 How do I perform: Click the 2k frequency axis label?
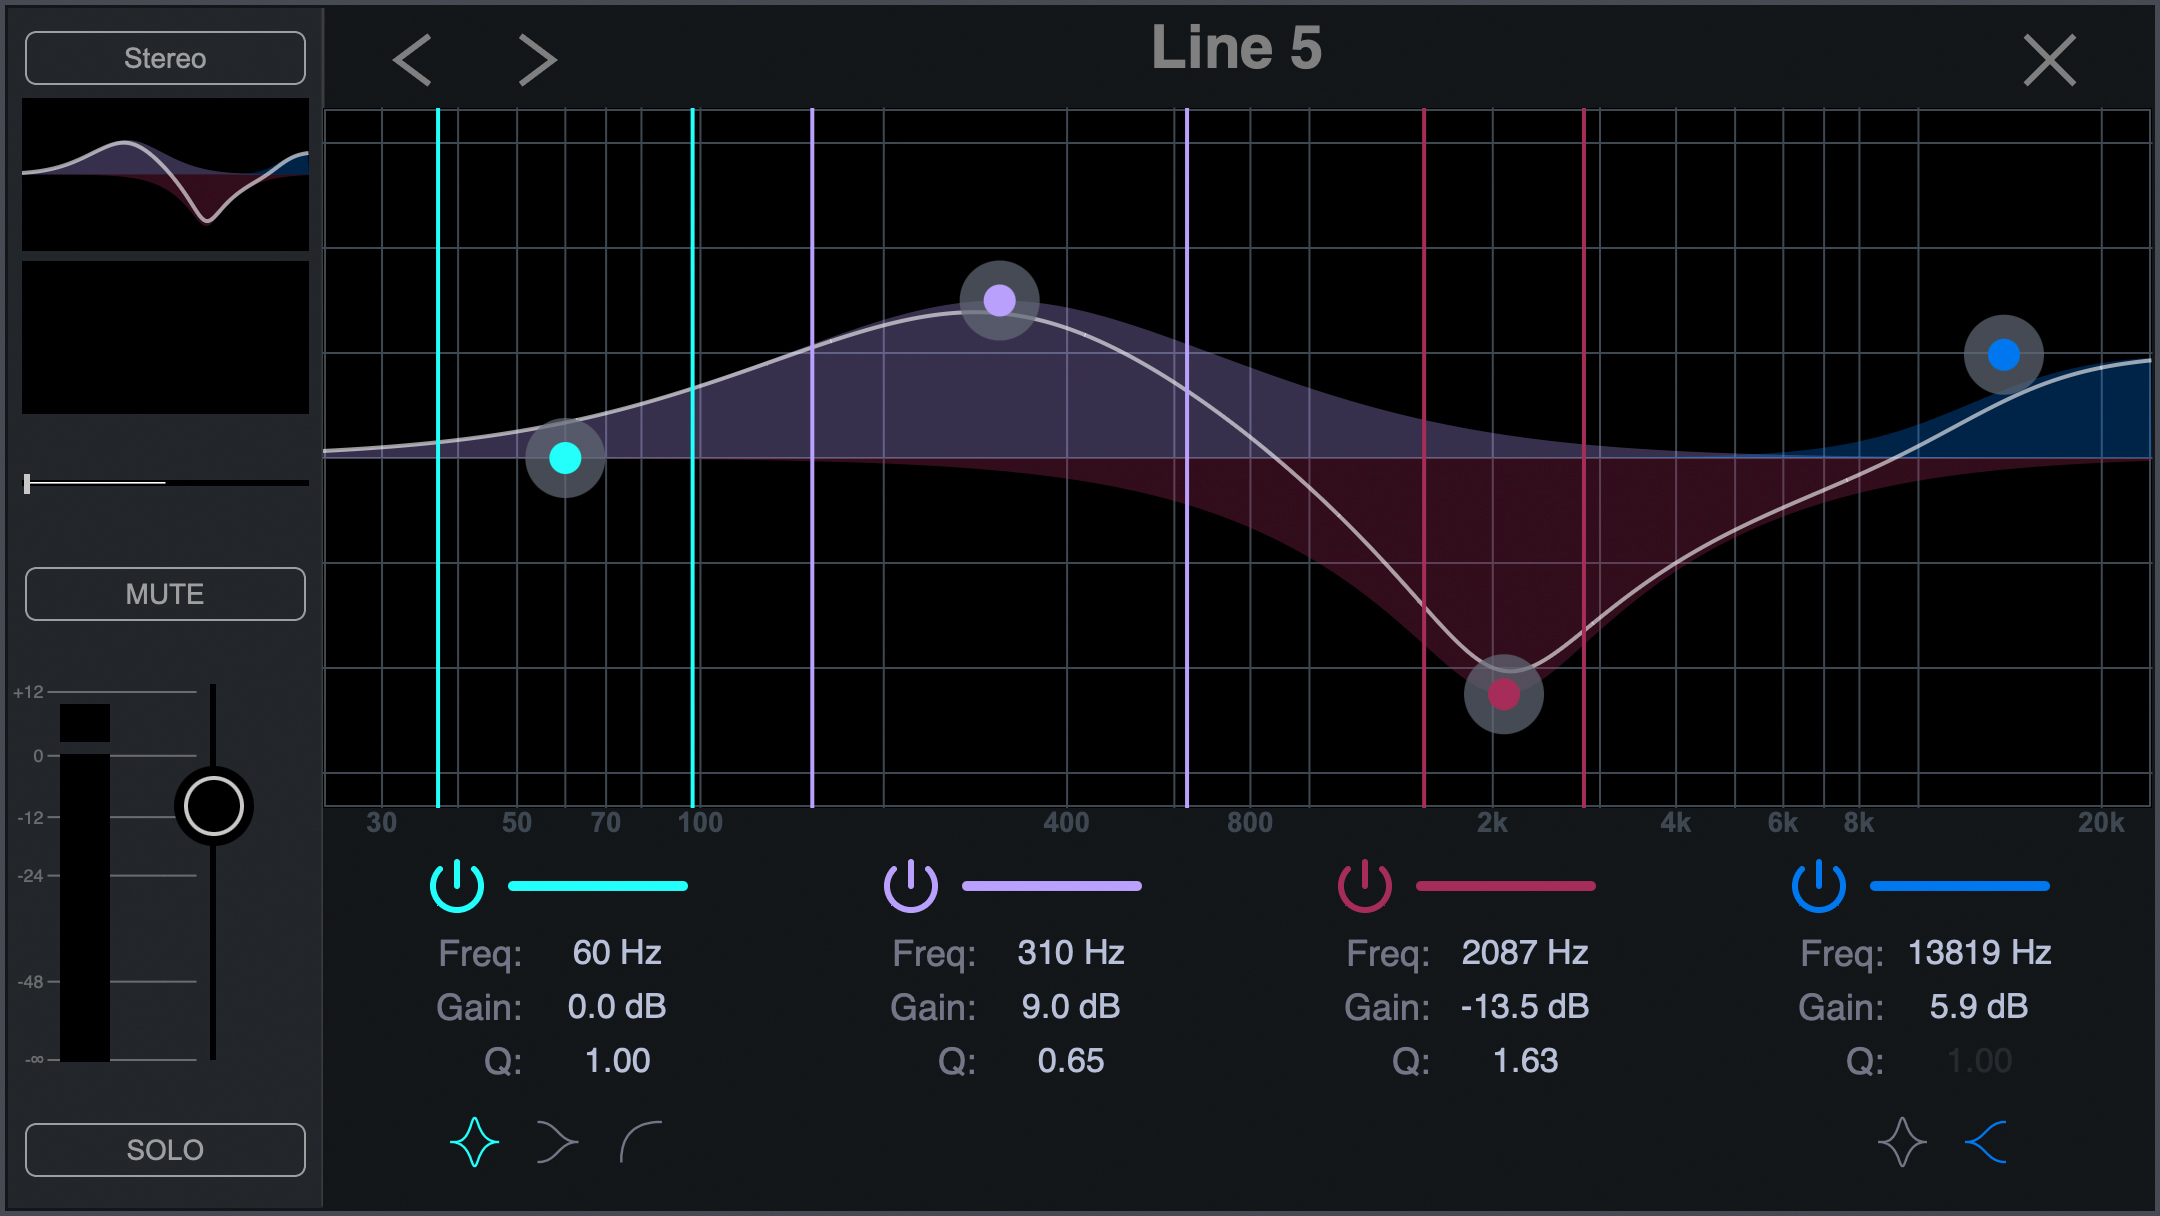1492,823
